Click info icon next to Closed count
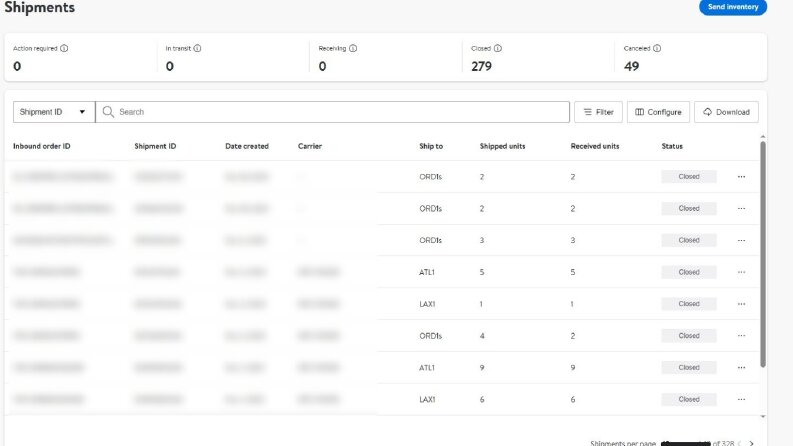793x446 pixels. click(x=498, y=49)
